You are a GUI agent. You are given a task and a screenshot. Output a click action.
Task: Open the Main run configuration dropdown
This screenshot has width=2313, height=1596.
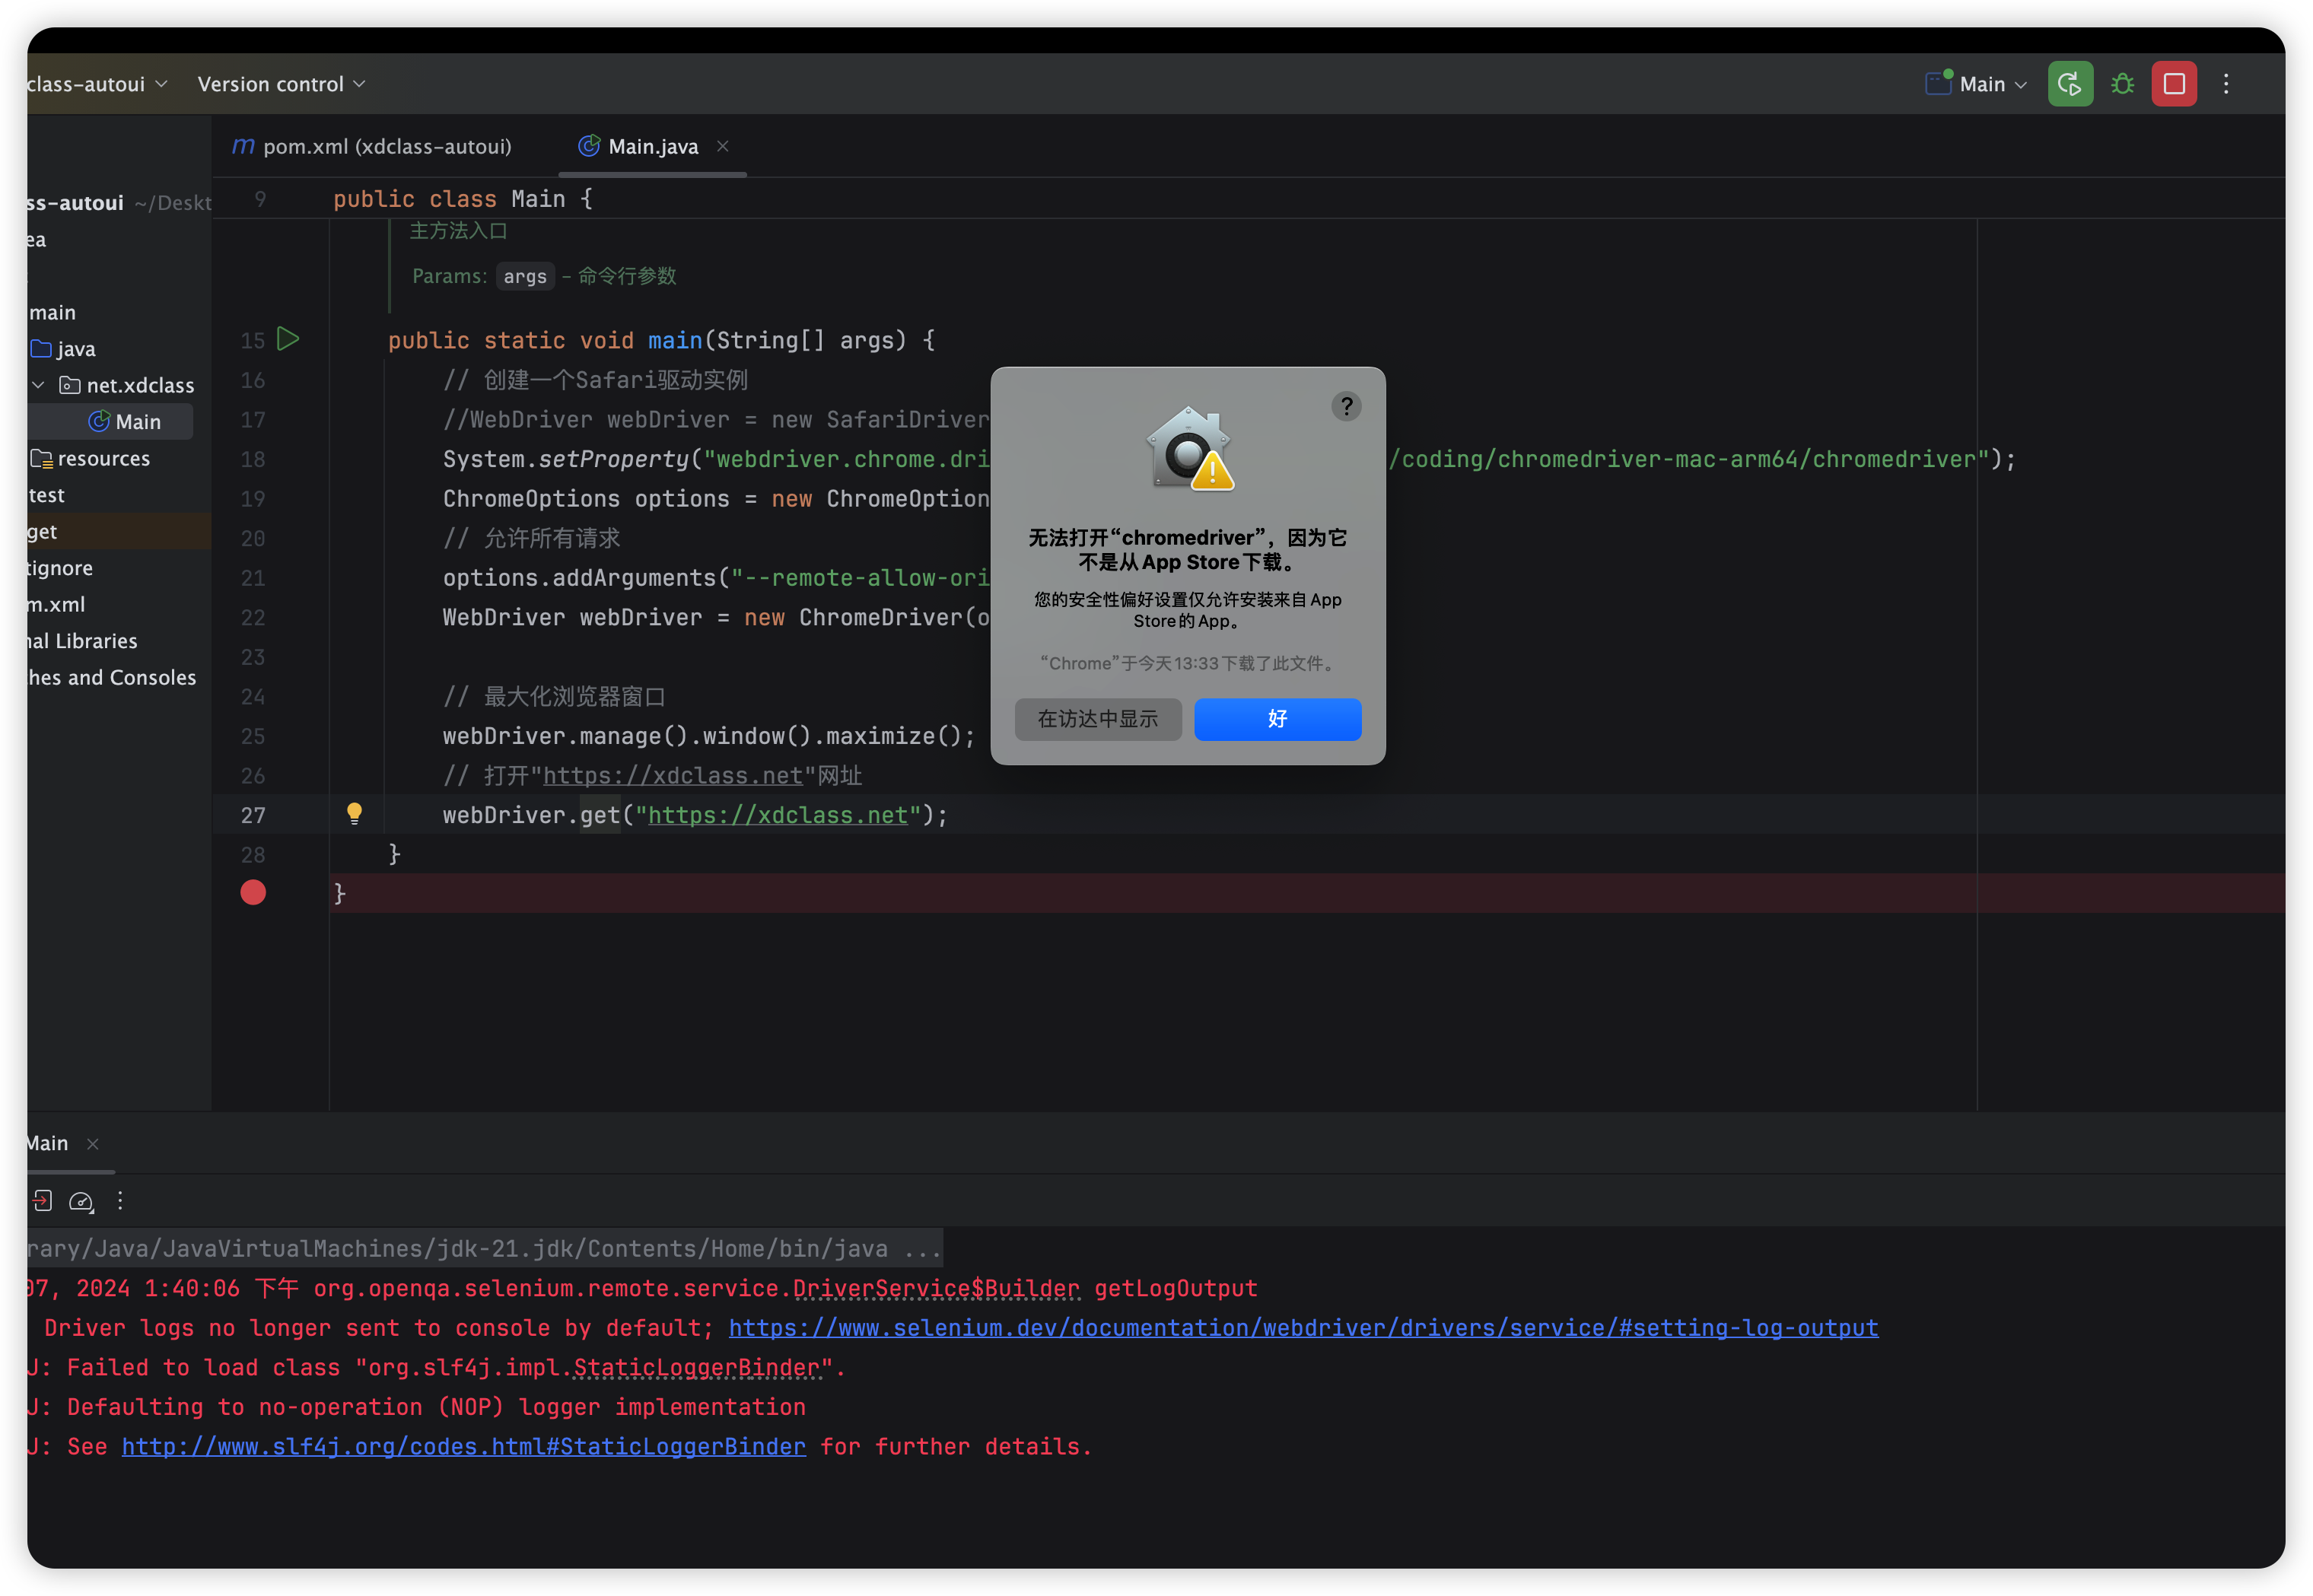[x=1976, y=84]
